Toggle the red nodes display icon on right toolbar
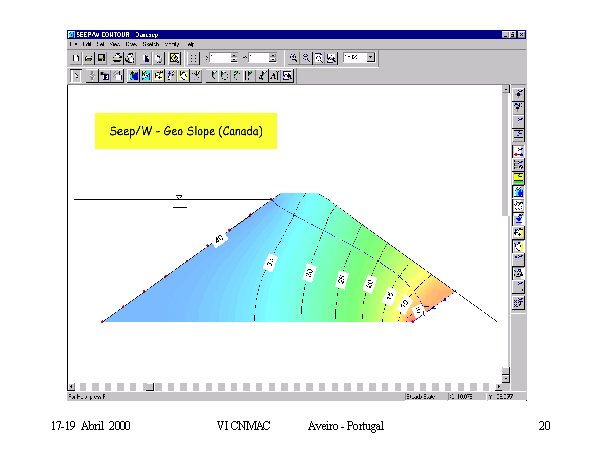Screen dimensions: 600x450 click(x=518, y=150)
